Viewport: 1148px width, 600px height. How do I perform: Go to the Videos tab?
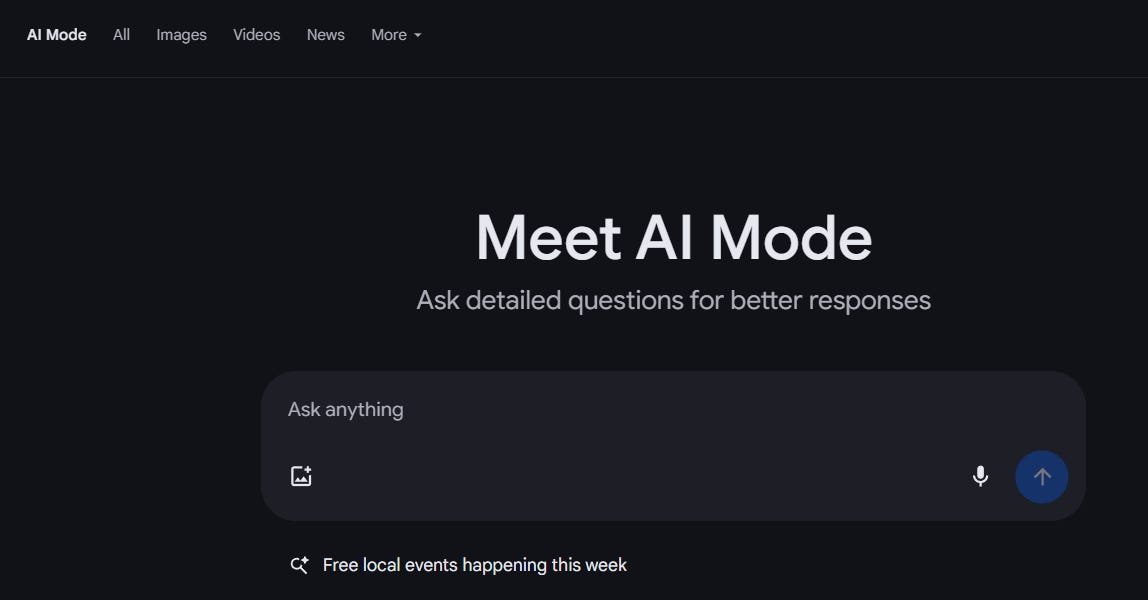(x=256, y=35)
